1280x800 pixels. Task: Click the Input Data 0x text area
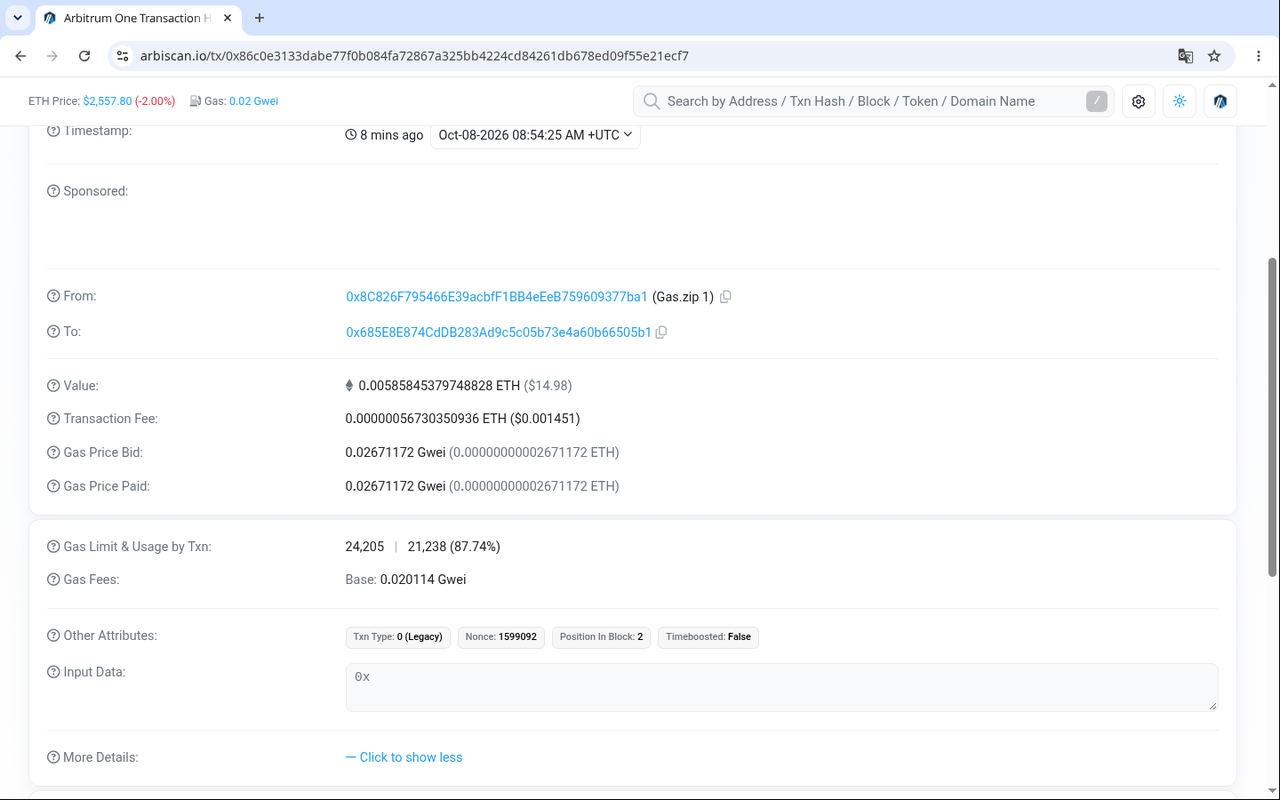tap(782, 688)
